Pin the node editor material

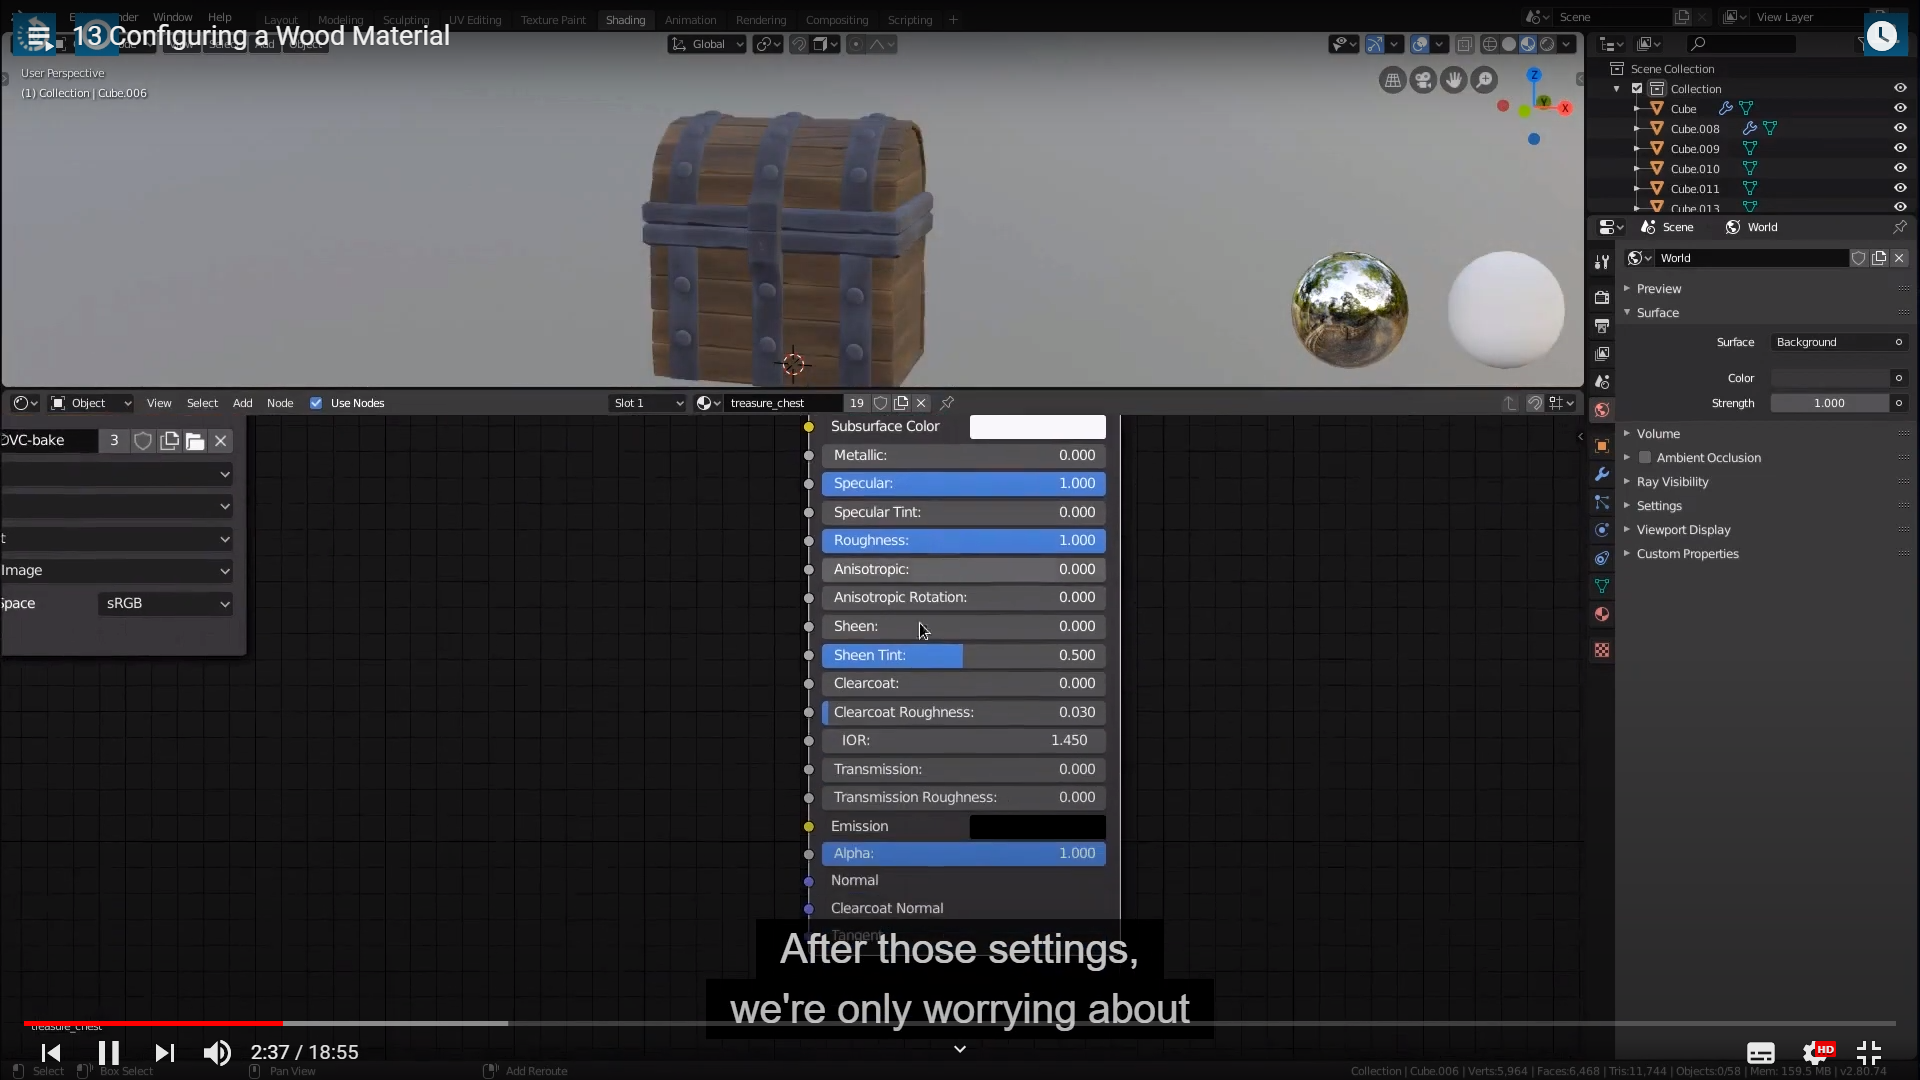click(x=947, y=403)
